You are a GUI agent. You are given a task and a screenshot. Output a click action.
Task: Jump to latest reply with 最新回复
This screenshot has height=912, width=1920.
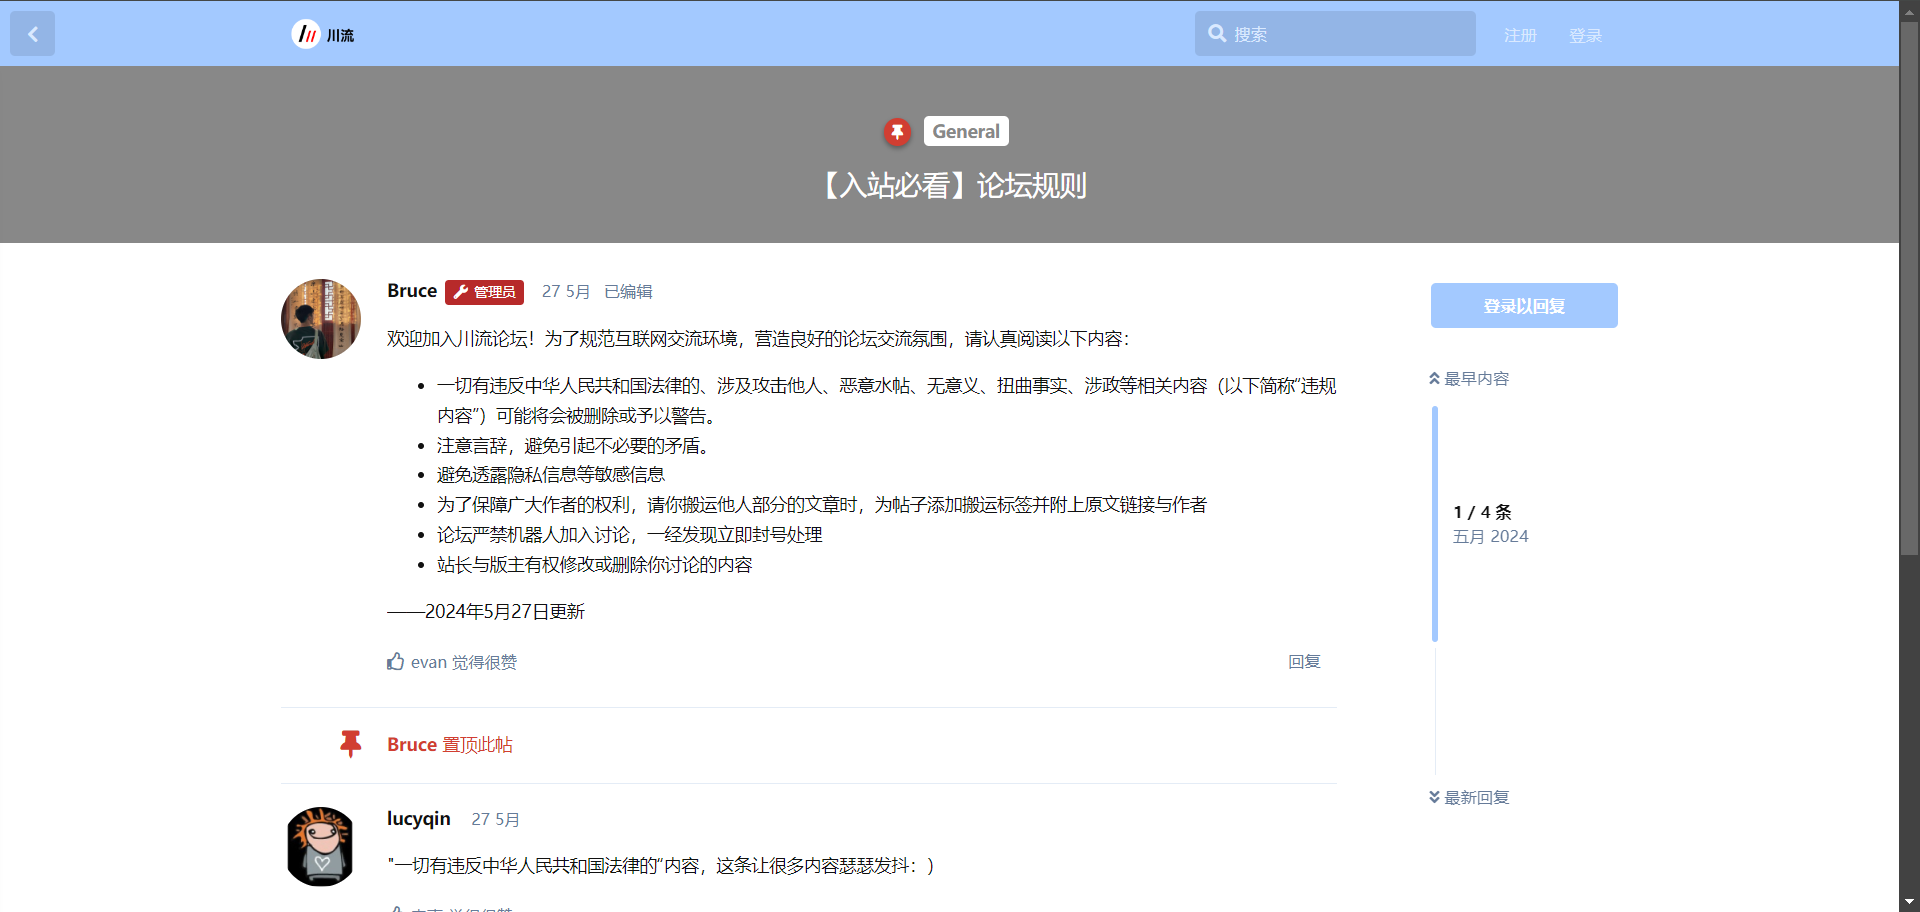click(x=1469, y=797)
